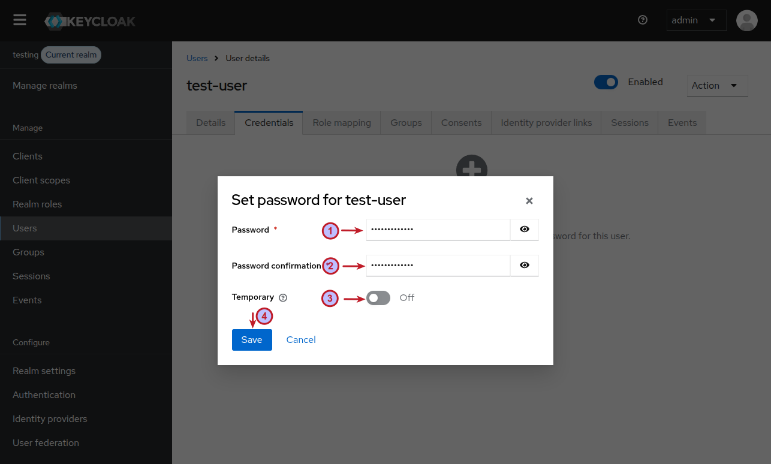Toggle the Temporary password switch
The height and width of the screenshot is (464, 771).
click(378, 298)
